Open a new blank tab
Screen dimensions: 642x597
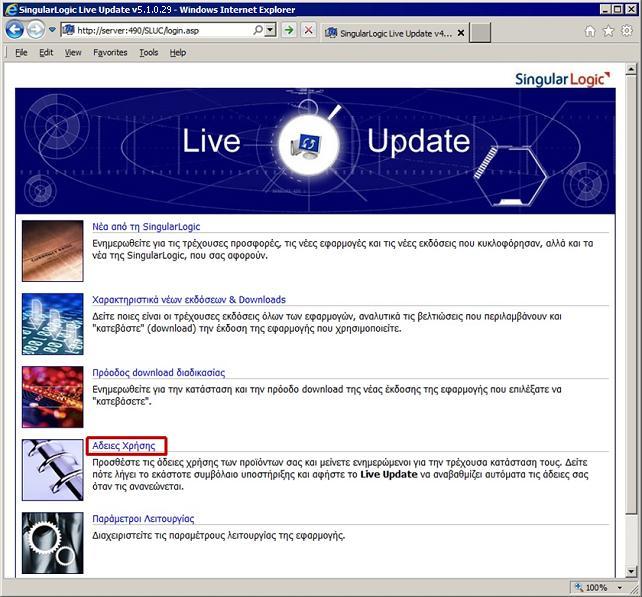pyautogui.click(x=479, y=33)
